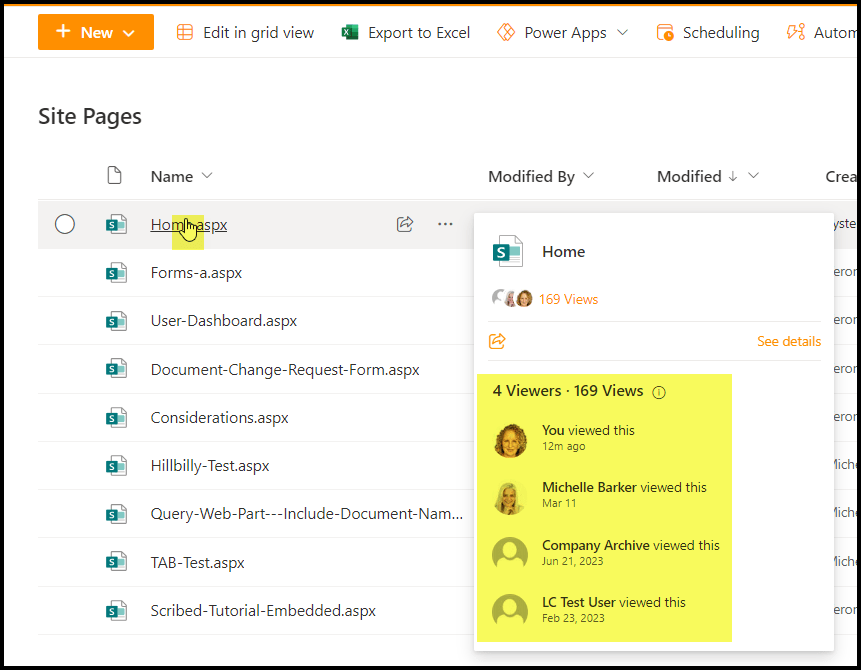Screen dimensions: 861x670
Task: Click the Scheduling calendar icon
Action: point(665,32)
